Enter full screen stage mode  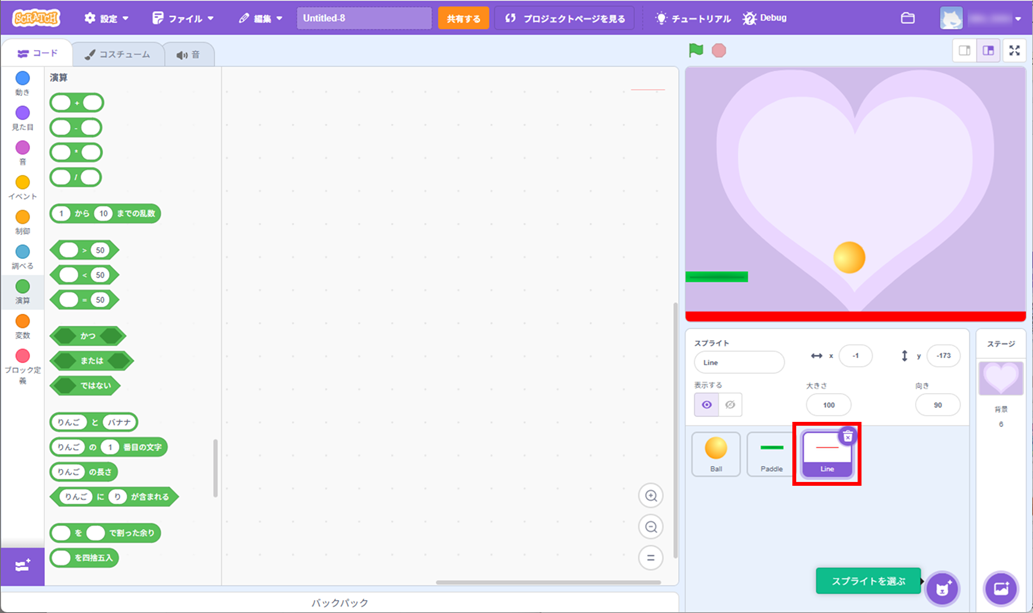pyautogui.click(x=1014, y=51)
